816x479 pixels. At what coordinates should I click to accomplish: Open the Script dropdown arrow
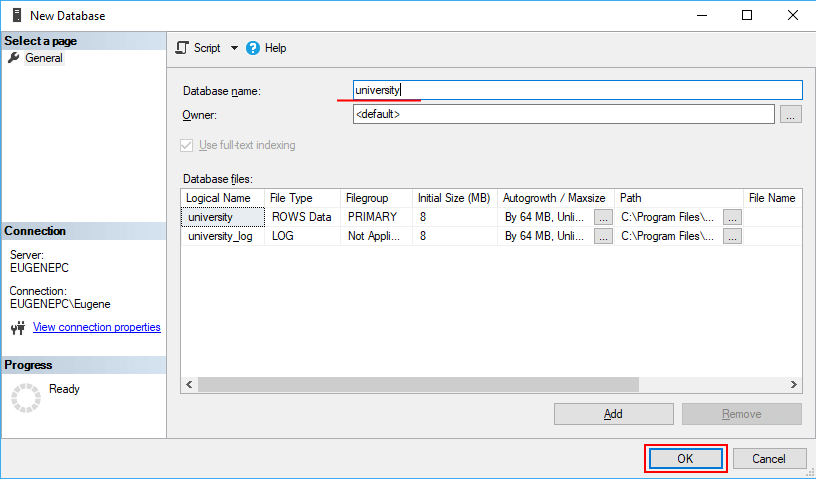(234, 48)
